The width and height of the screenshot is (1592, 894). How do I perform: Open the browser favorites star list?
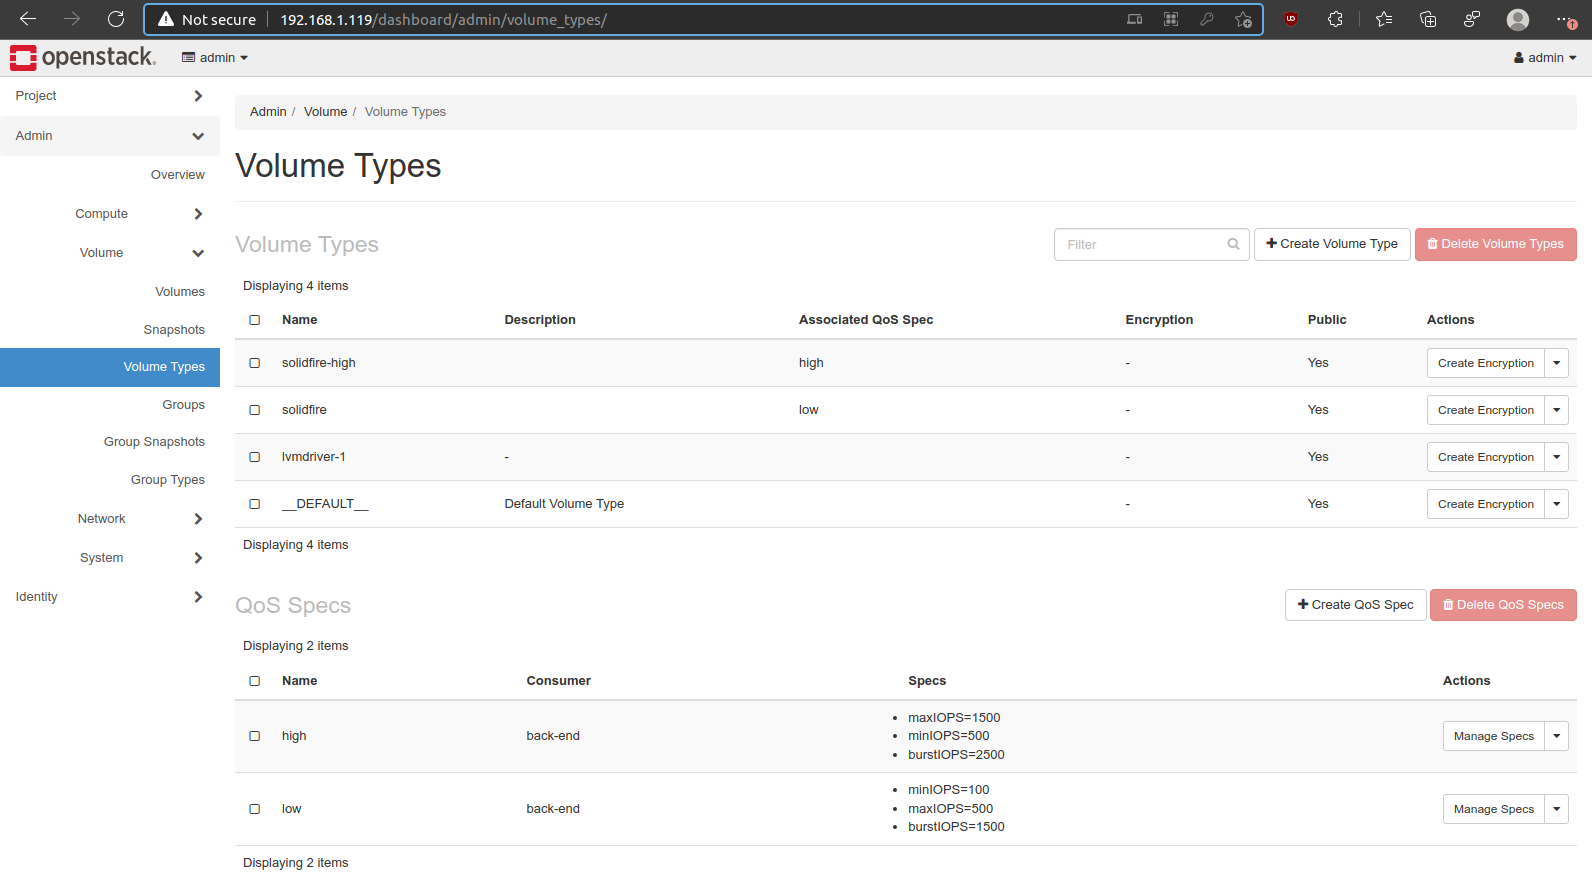[x=1384, y=19]
